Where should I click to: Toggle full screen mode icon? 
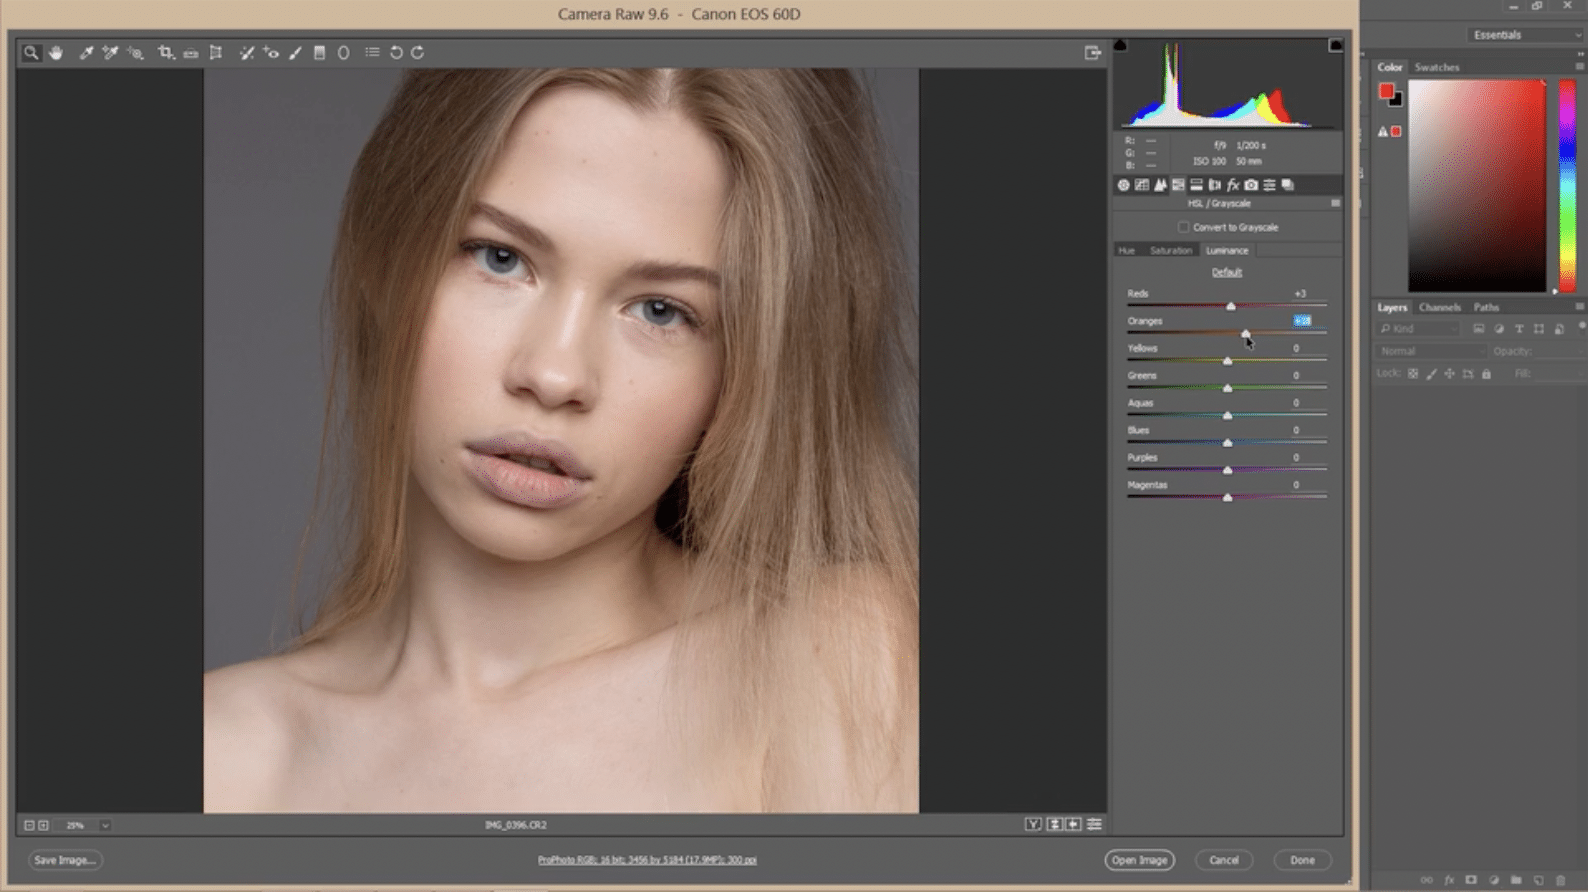coord(1092,52)
